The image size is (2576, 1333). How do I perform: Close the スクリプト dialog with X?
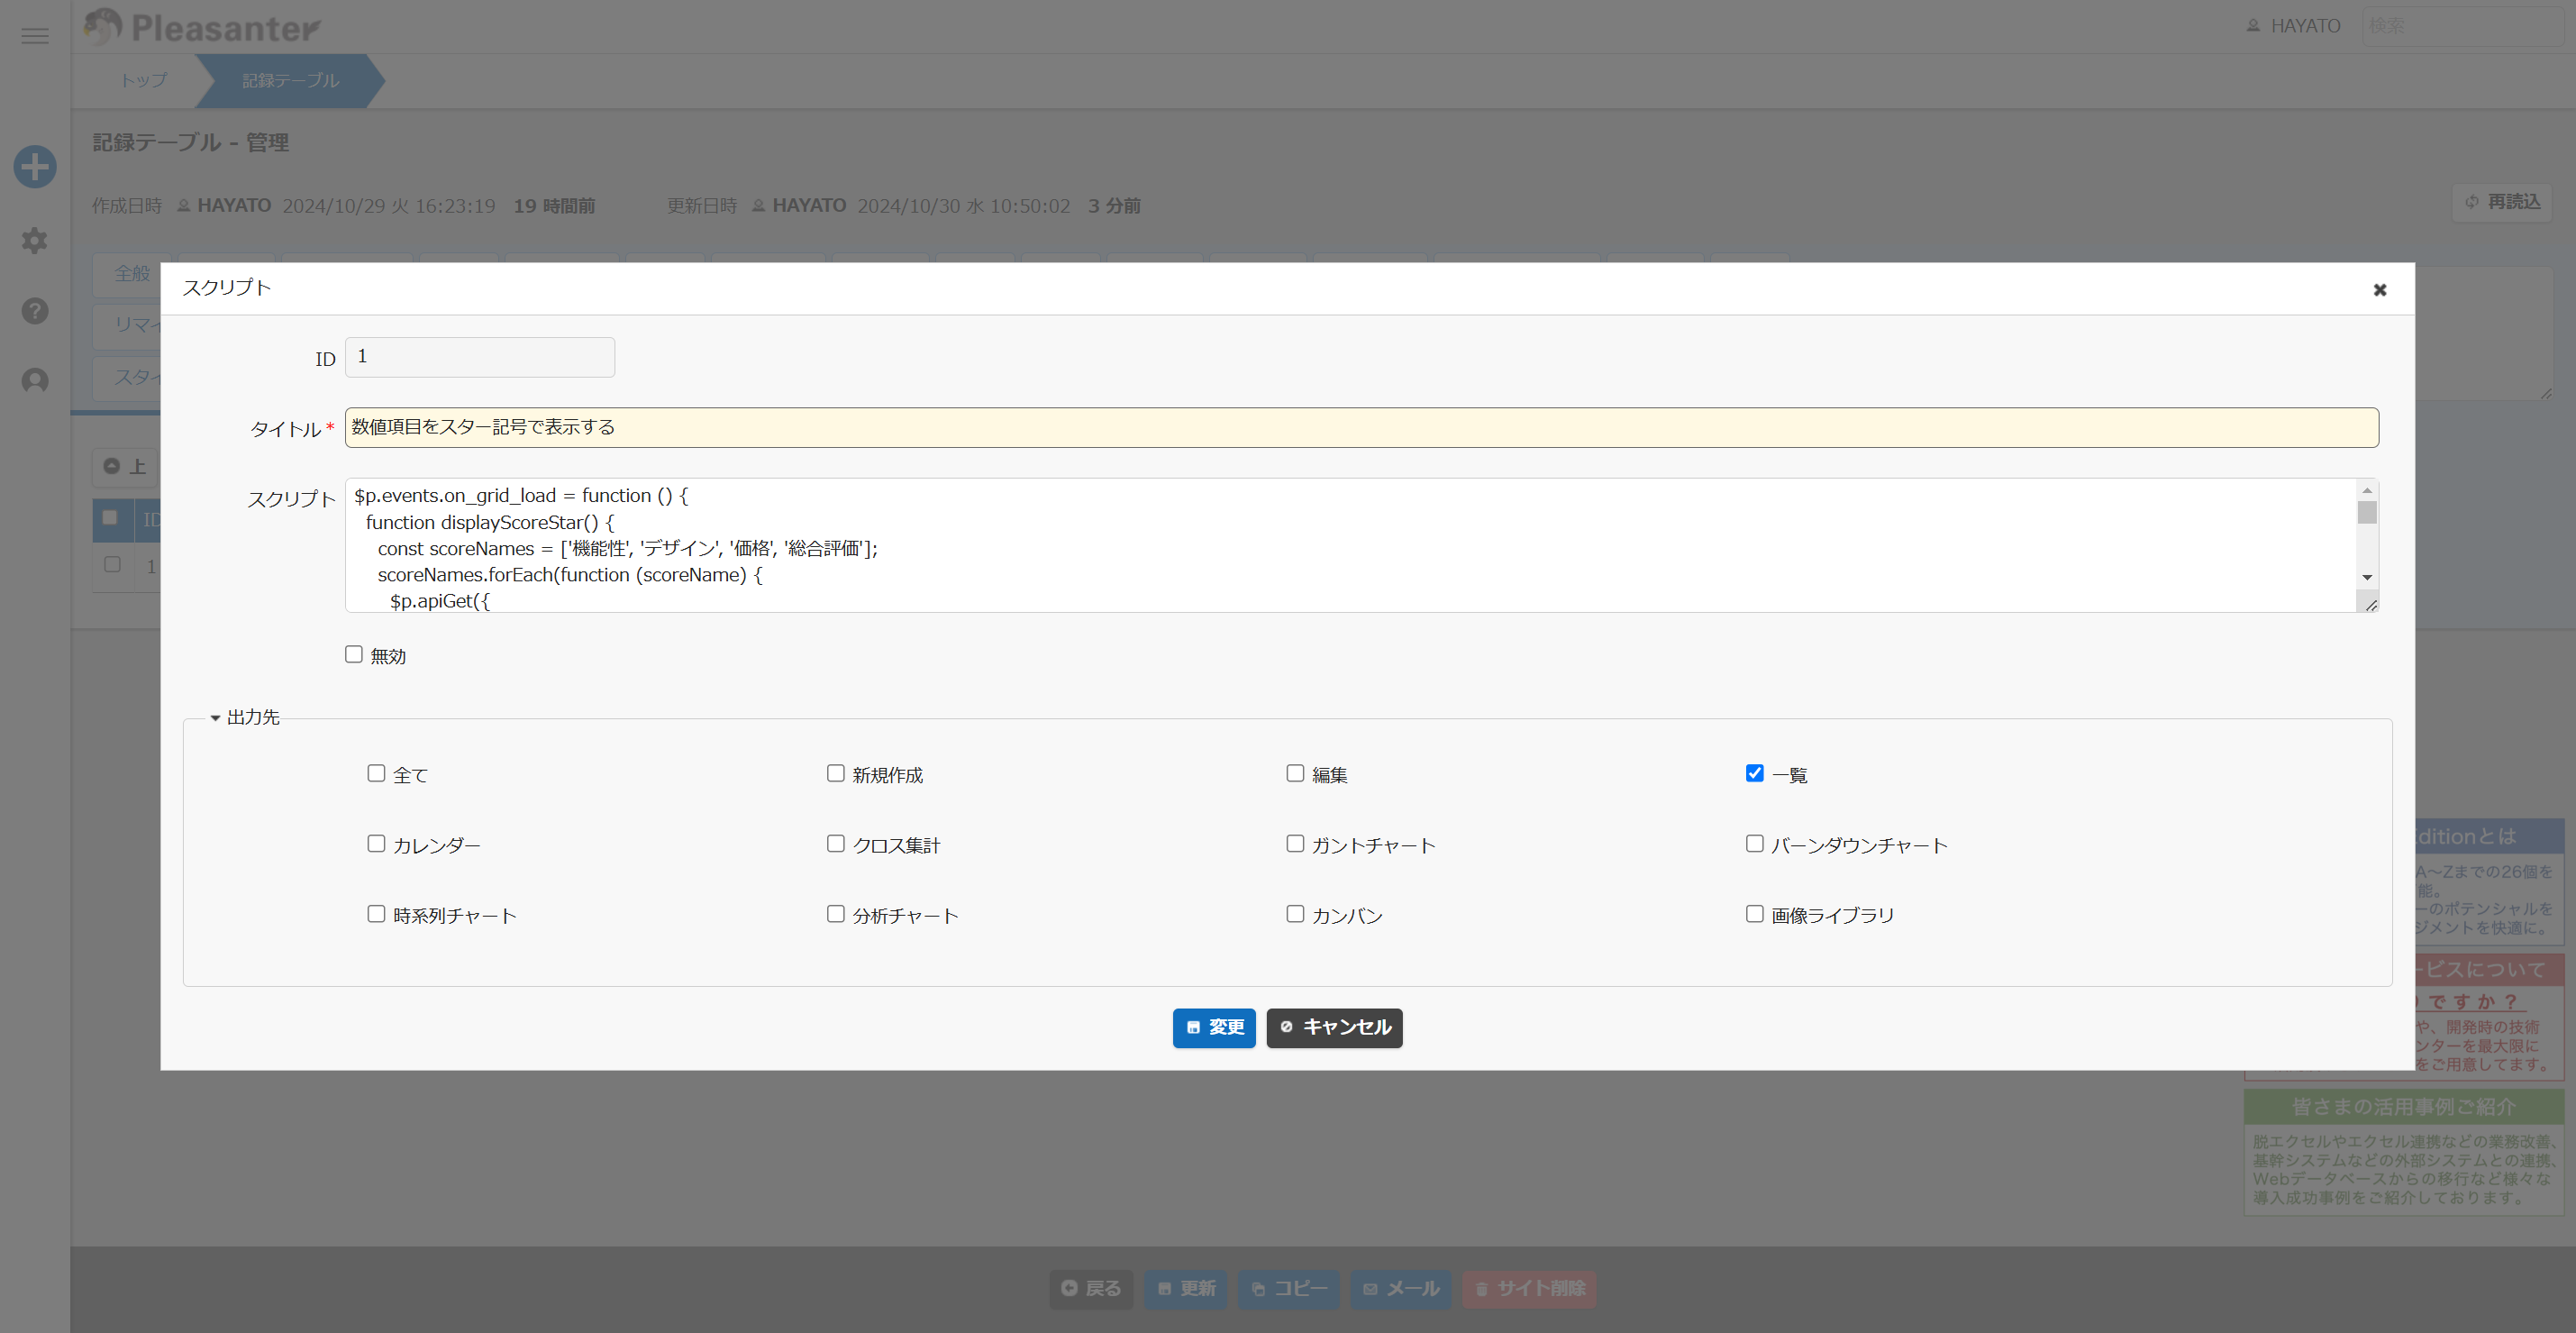(x=2380, y=290)
